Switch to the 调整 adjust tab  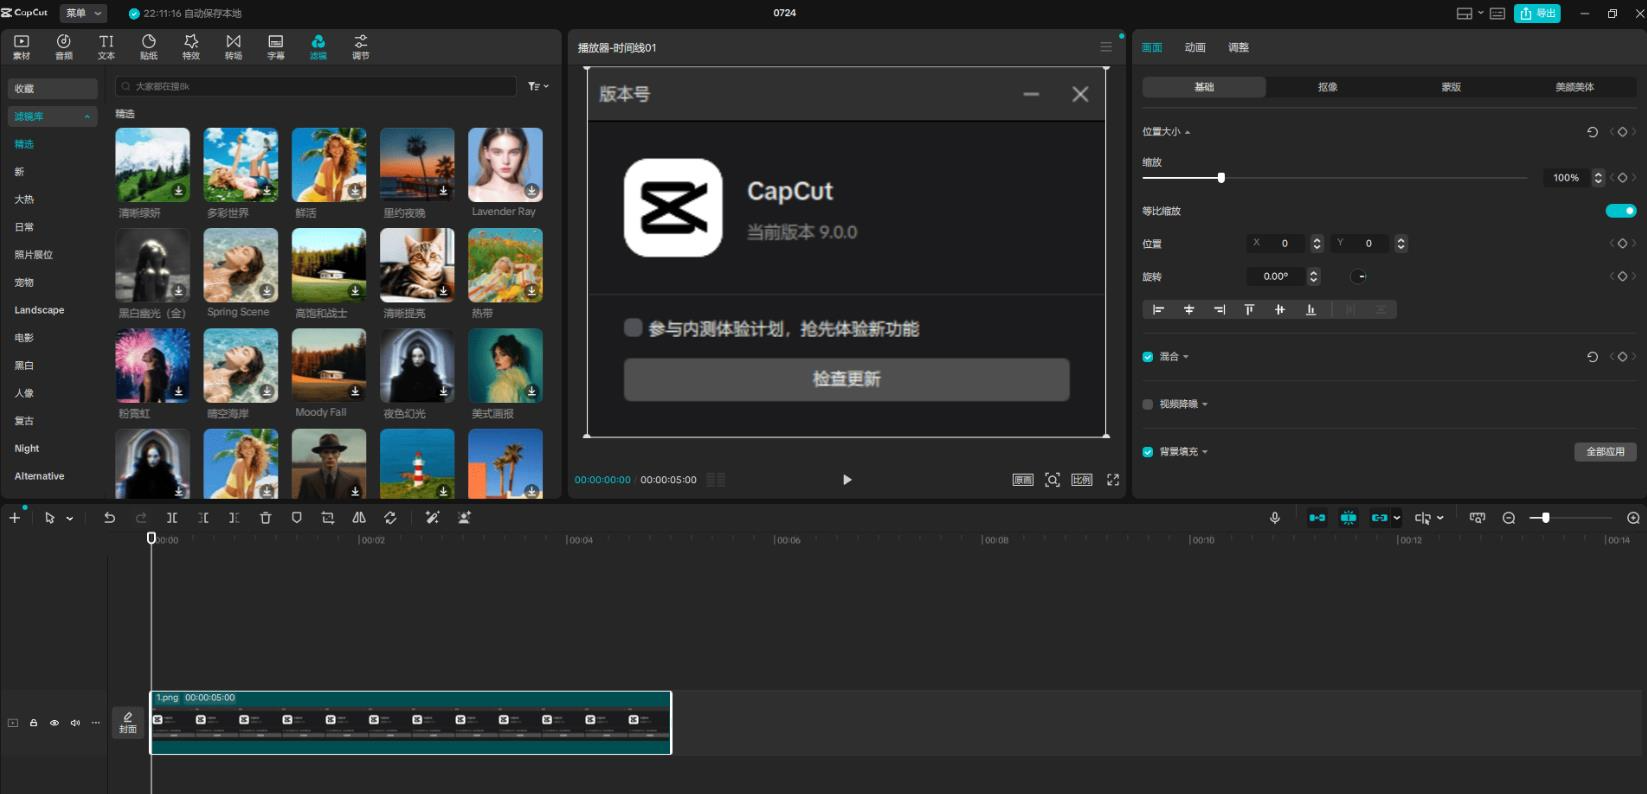click(1238, 48)
